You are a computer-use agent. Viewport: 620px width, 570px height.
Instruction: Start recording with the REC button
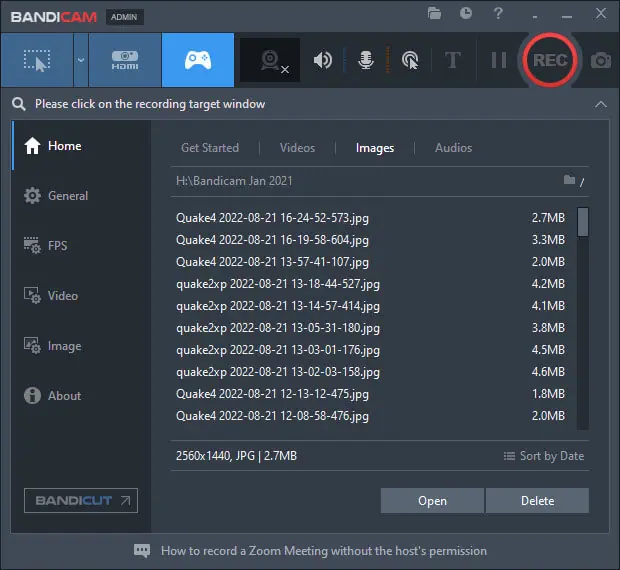[550, 60]
